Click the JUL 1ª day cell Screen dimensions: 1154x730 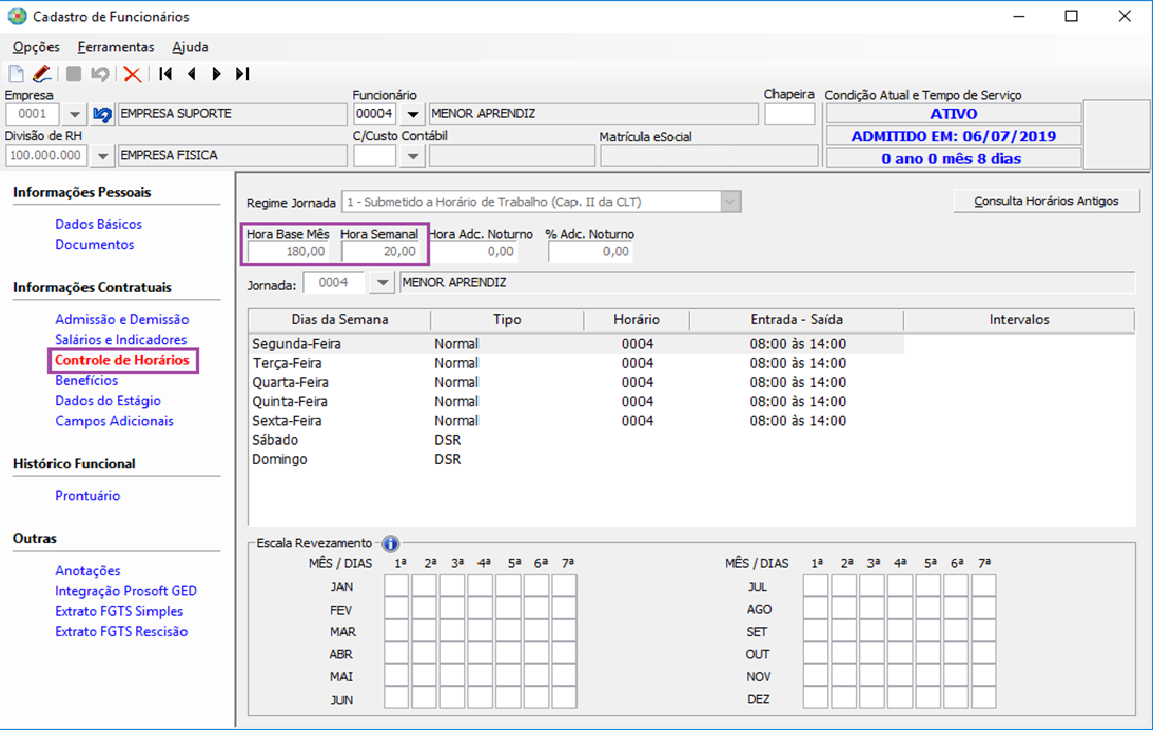pyautogui.click(x=815, y=587)
